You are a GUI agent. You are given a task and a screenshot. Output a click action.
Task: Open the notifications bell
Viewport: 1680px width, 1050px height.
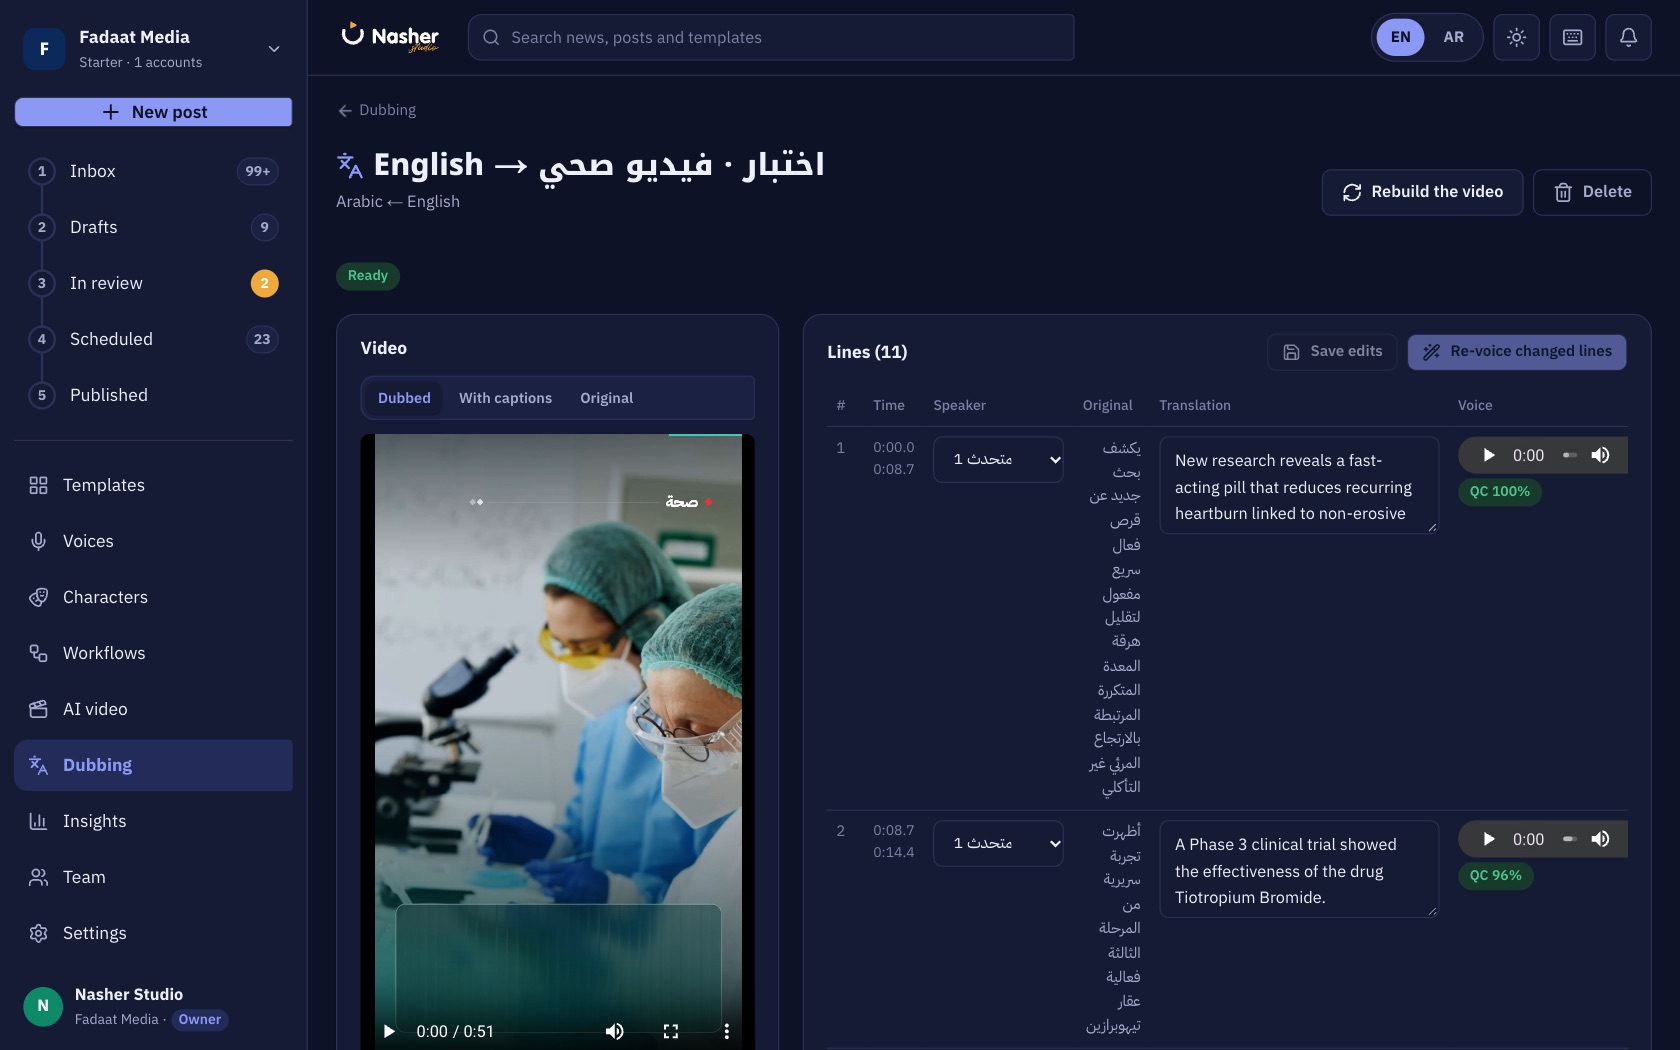1628,38
